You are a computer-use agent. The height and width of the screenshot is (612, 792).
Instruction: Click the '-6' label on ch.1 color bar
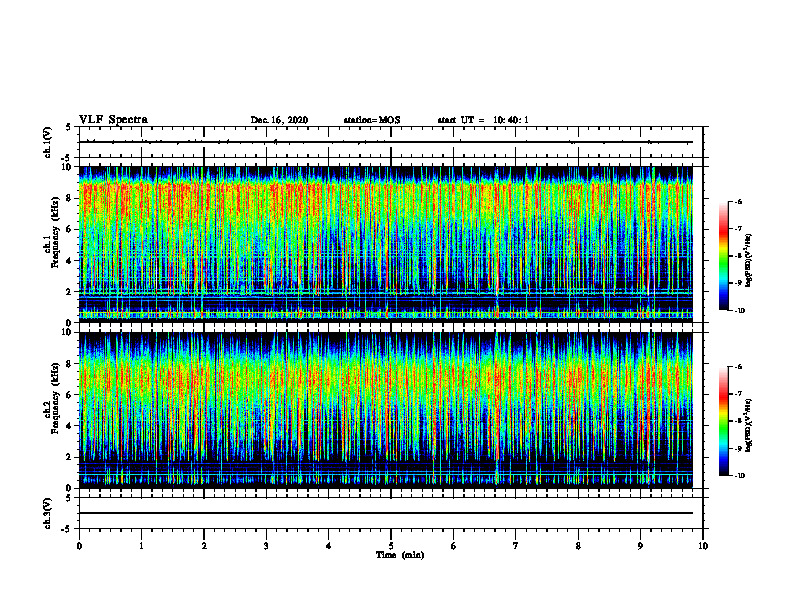pos(737,202)
